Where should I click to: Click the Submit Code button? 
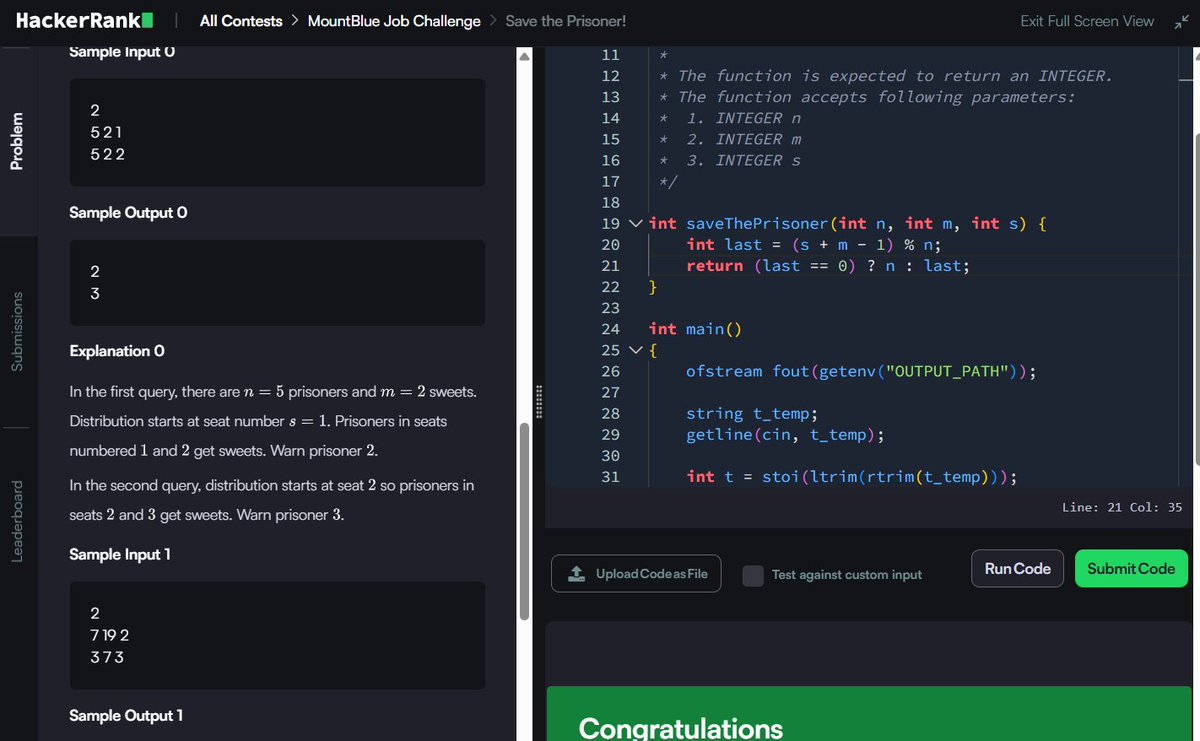pyautogui.click(x=1131, y=568)
